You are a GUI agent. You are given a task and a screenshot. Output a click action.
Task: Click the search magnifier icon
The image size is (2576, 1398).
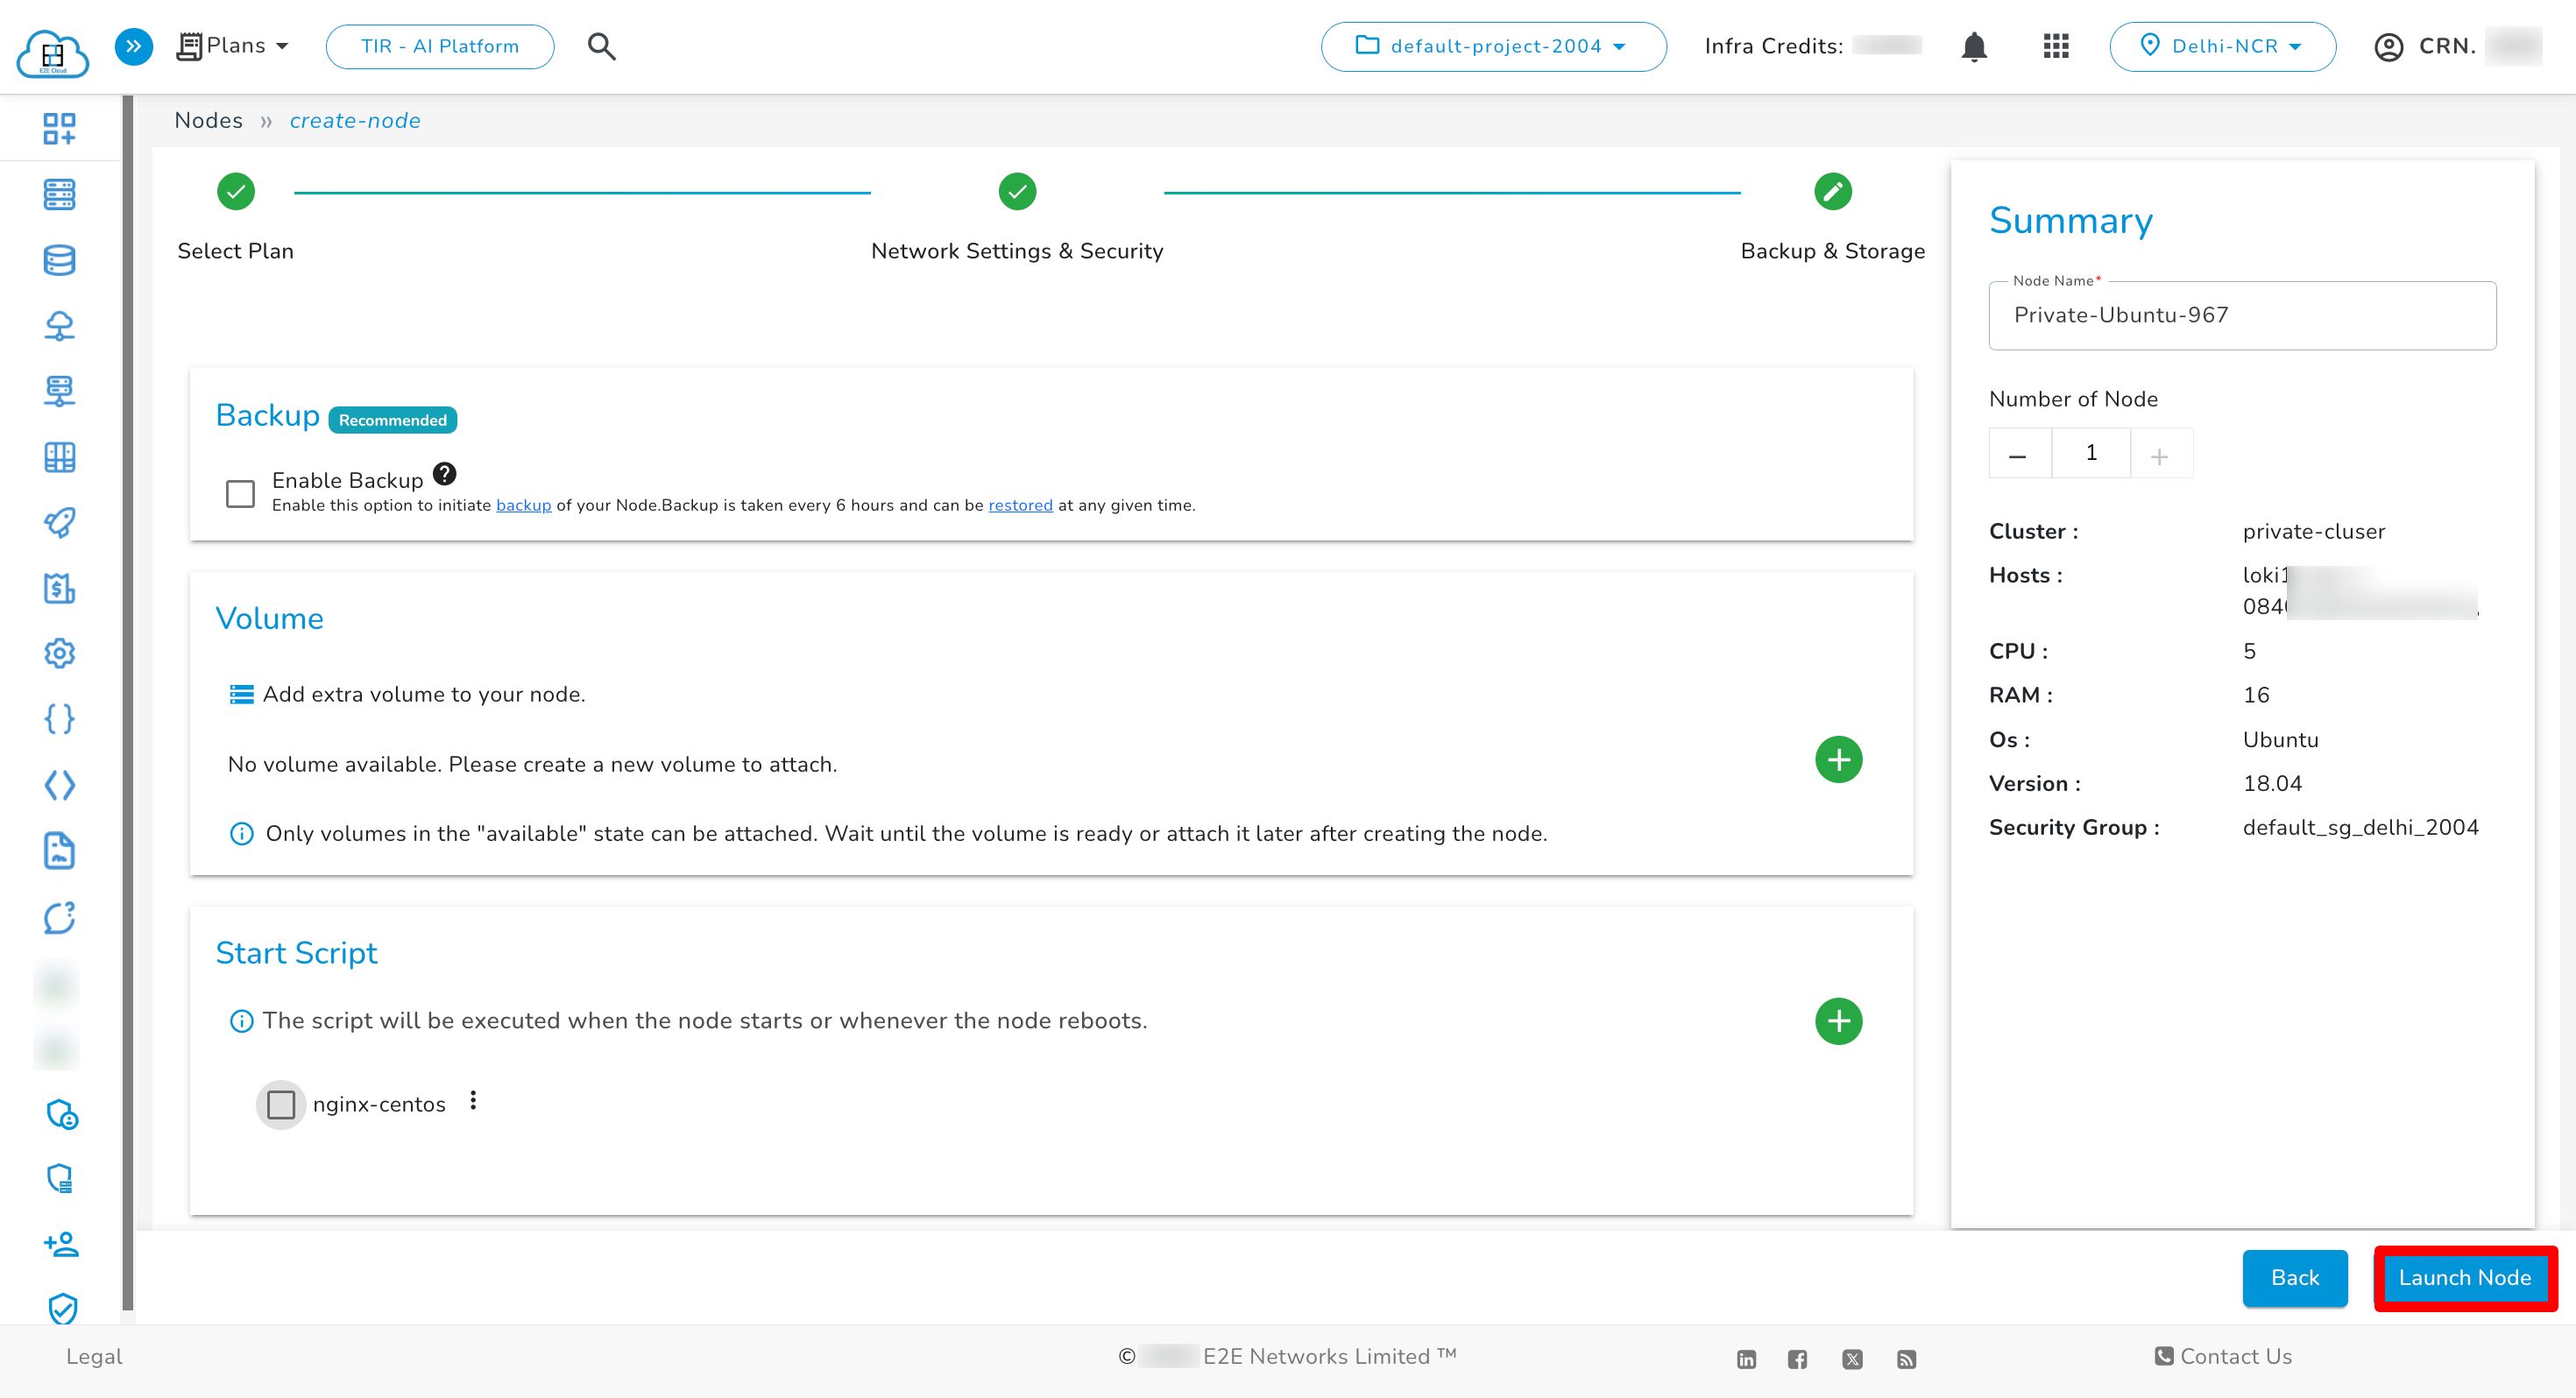click(x=601, y=46)
